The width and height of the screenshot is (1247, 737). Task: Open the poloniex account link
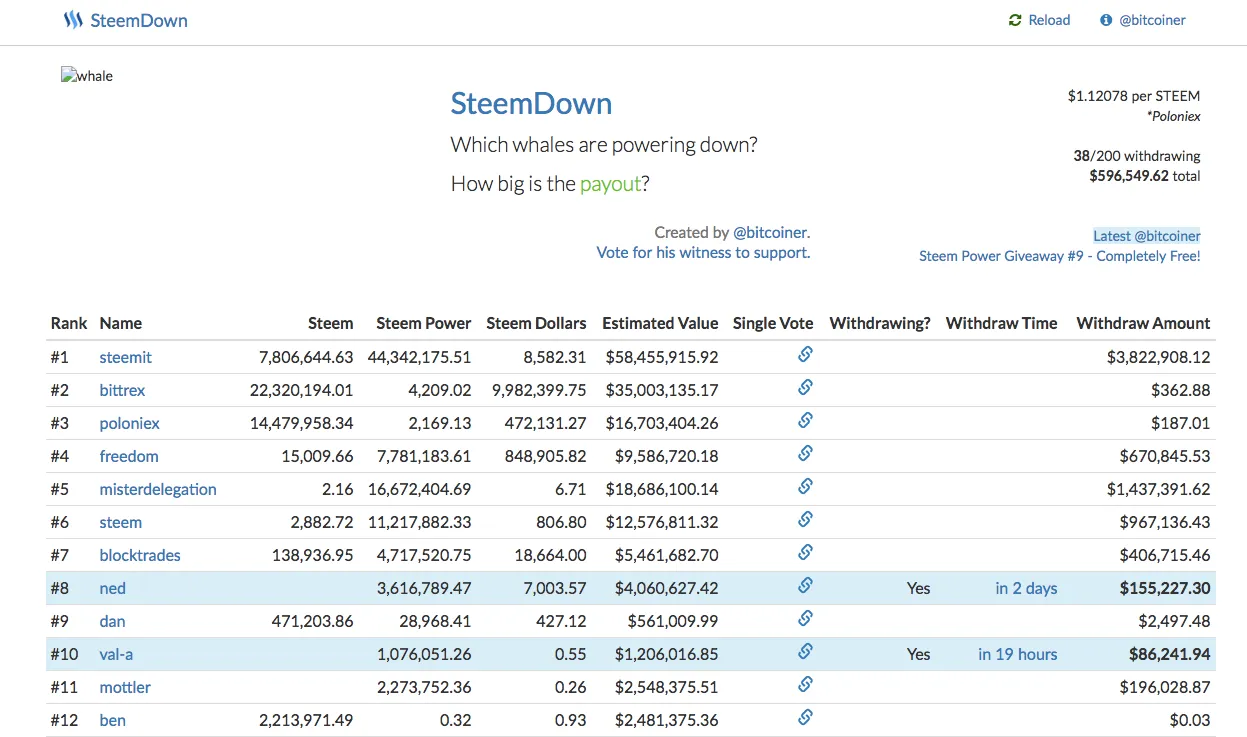coord(129,423)
